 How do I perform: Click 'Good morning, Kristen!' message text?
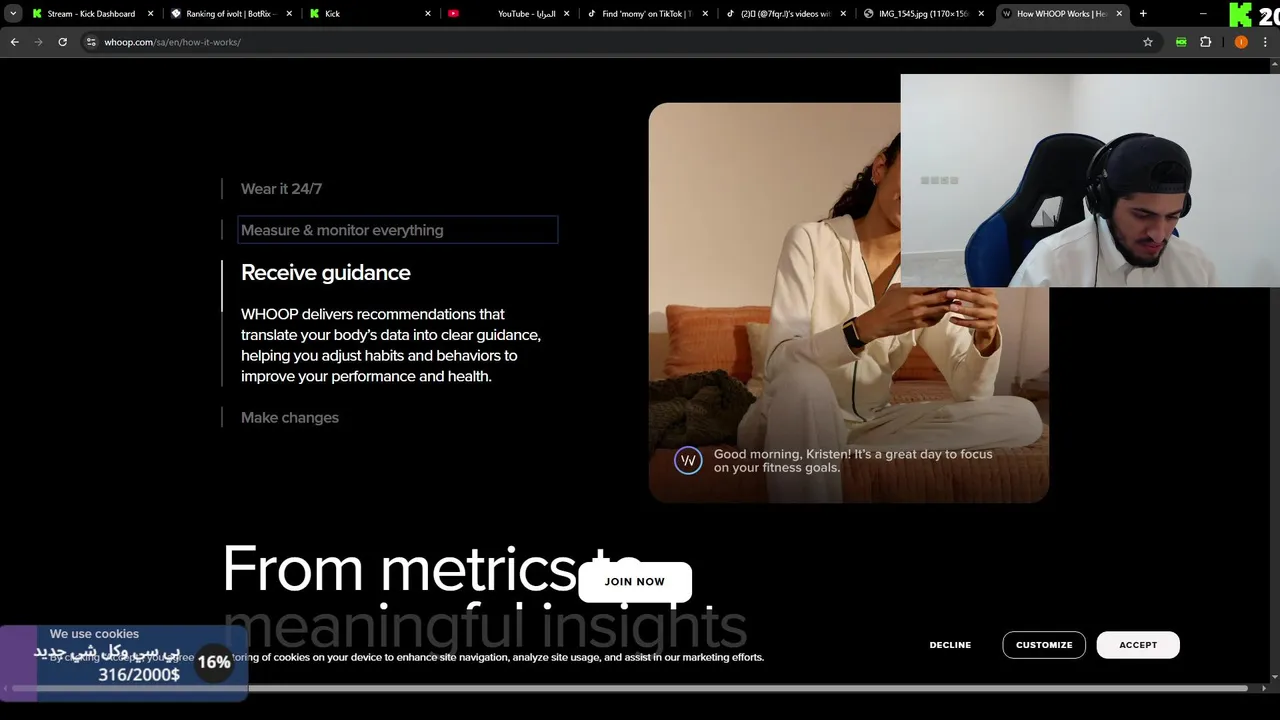(853, 460)
